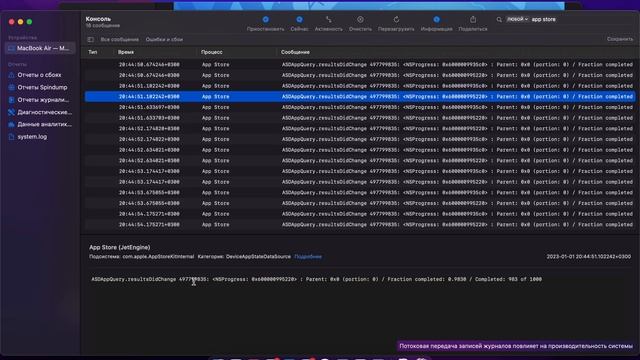640x360 pixels.
Task: Clear the log with Очистить
Action: 360,24
